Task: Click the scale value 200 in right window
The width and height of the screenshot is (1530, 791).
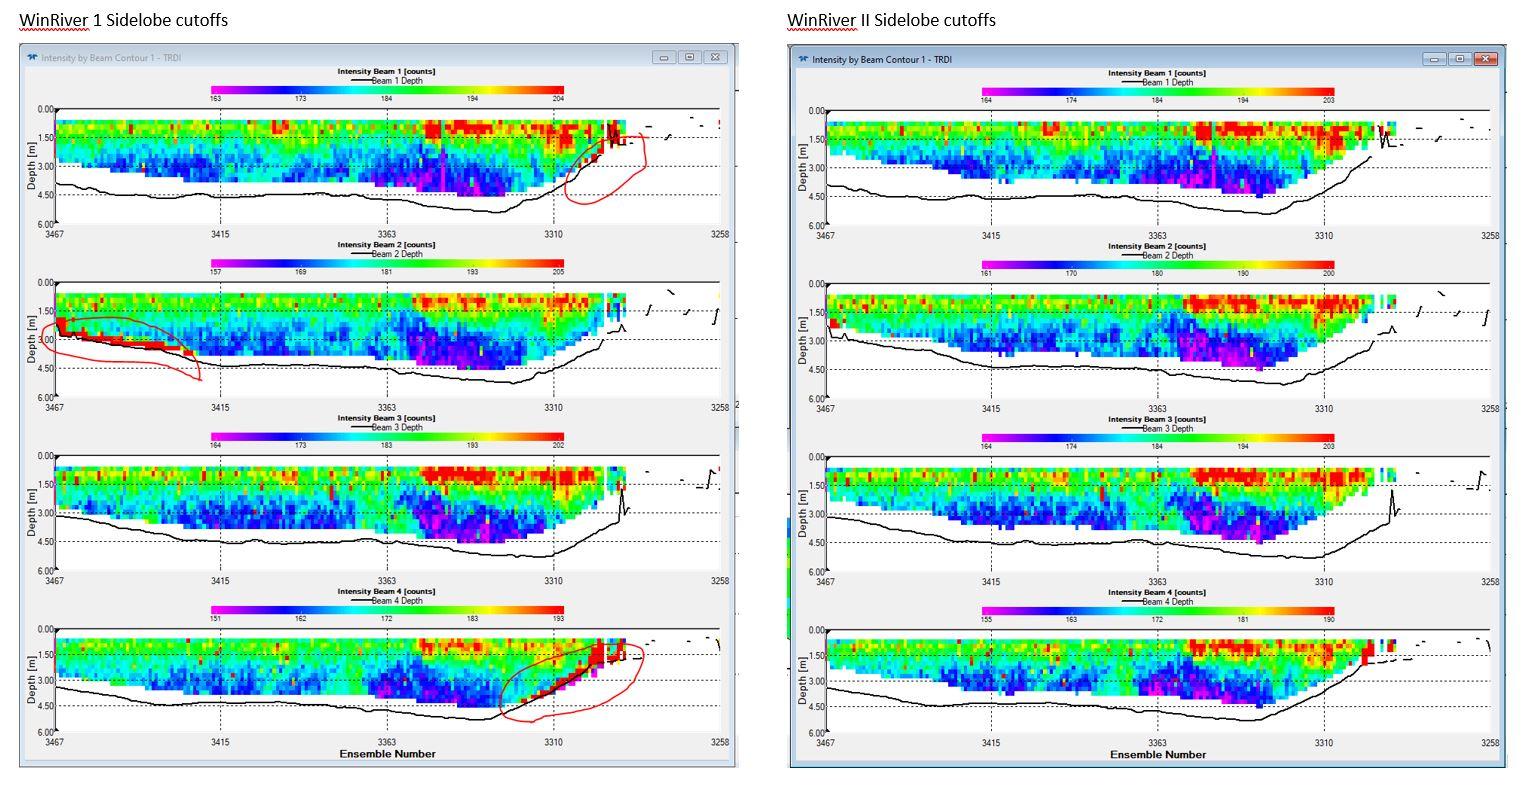Action: click(x=1328, y=273)
